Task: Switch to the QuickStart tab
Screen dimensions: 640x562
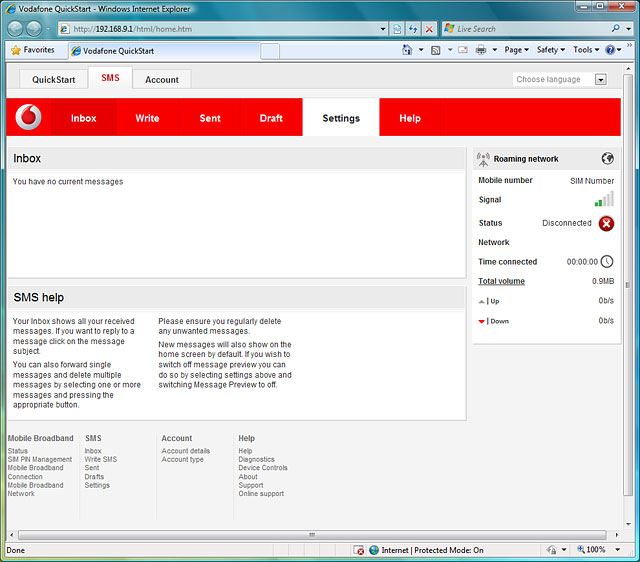Action: 53,80
